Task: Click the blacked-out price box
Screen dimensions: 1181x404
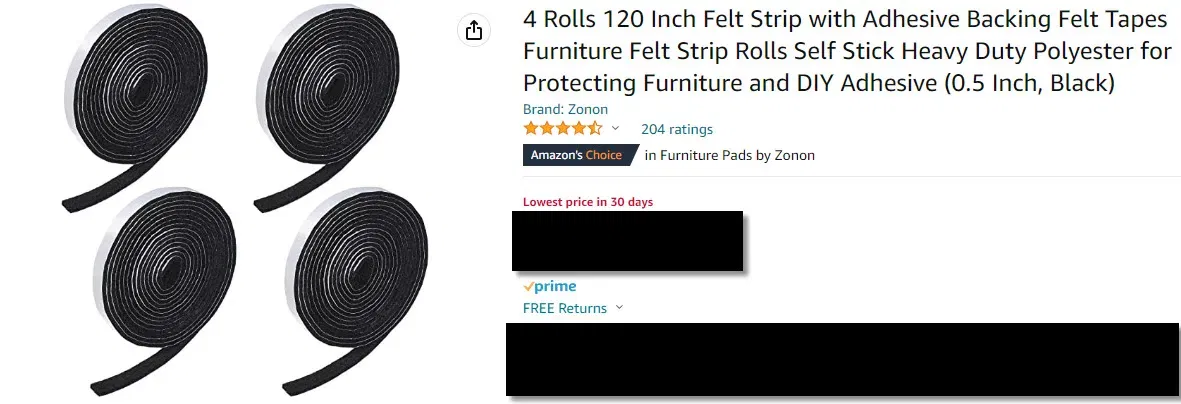Action: click(627, 241)
